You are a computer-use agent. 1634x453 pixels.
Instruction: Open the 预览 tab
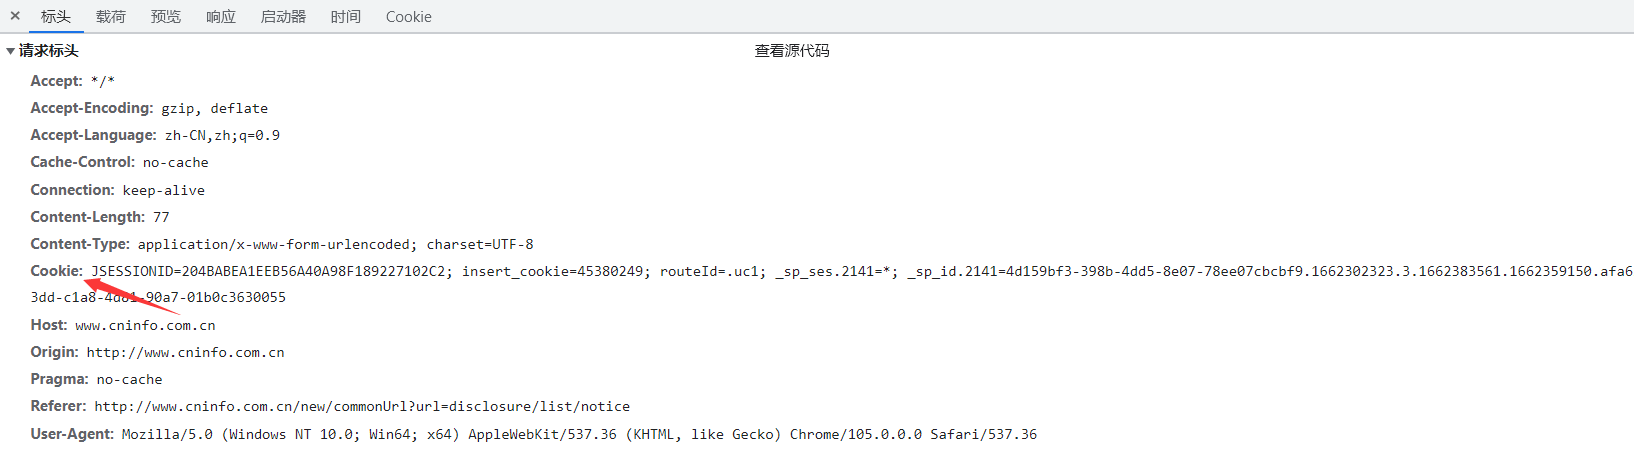coord(166,17)
